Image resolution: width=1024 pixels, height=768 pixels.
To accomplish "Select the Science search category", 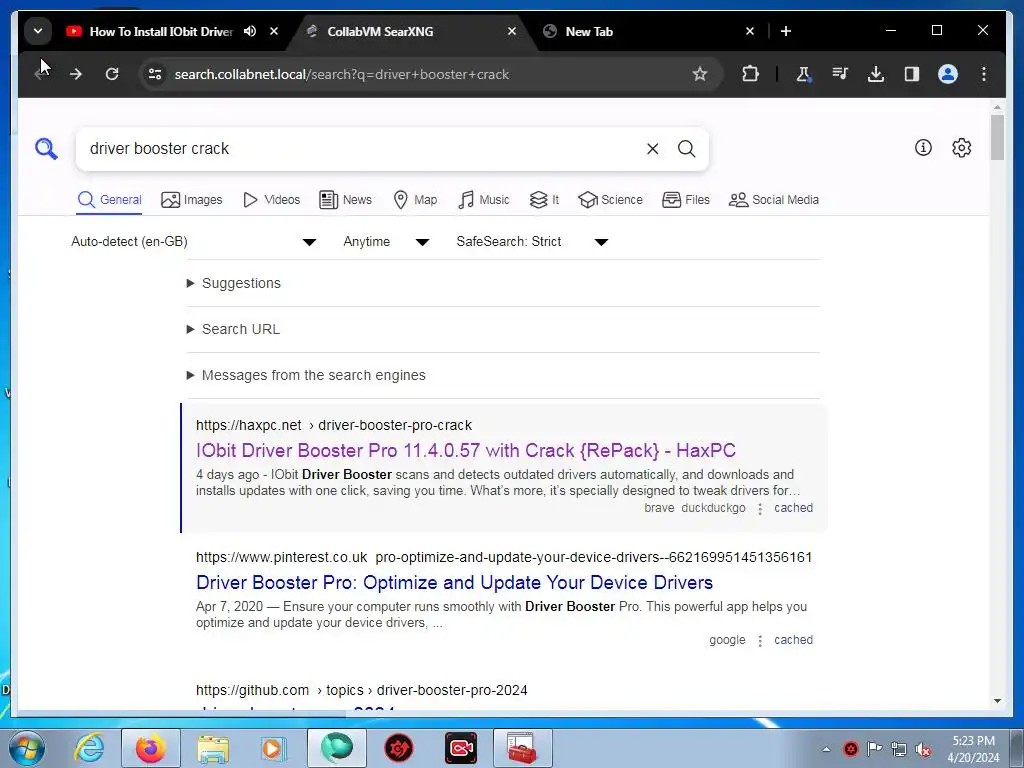I will click(610, 200).
